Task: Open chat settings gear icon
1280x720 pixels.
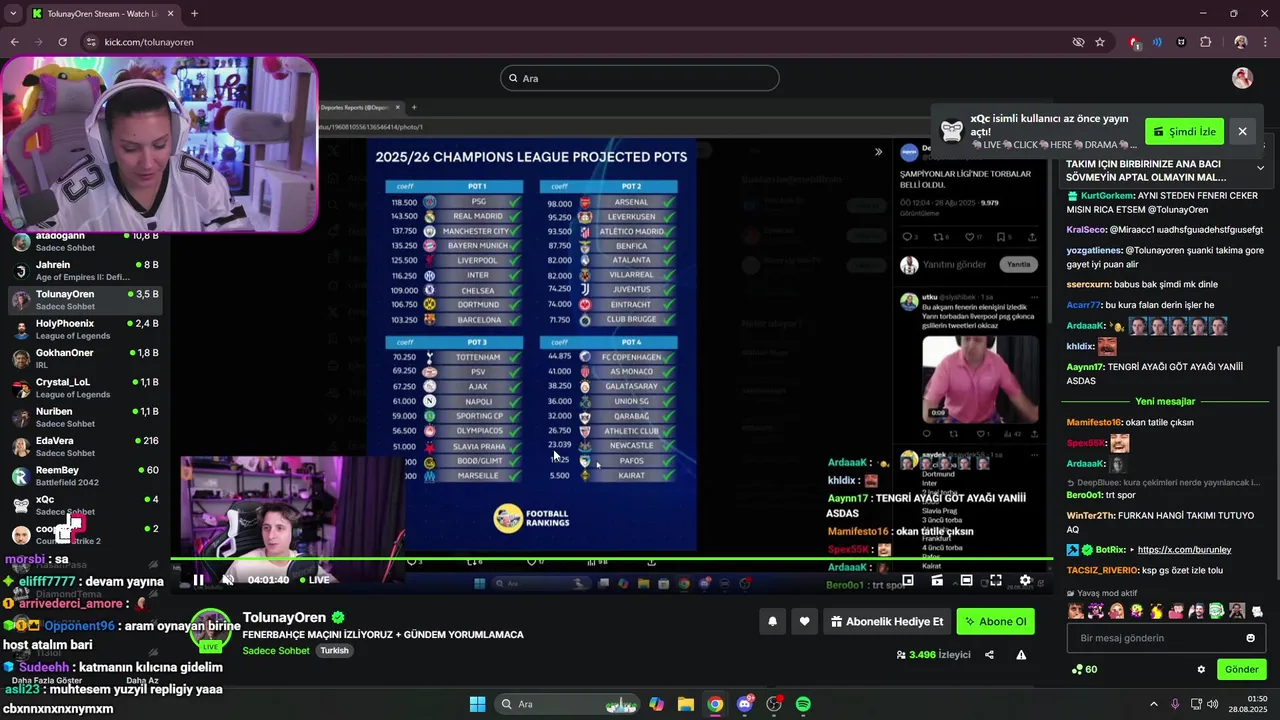Action: click(1201, 669)
